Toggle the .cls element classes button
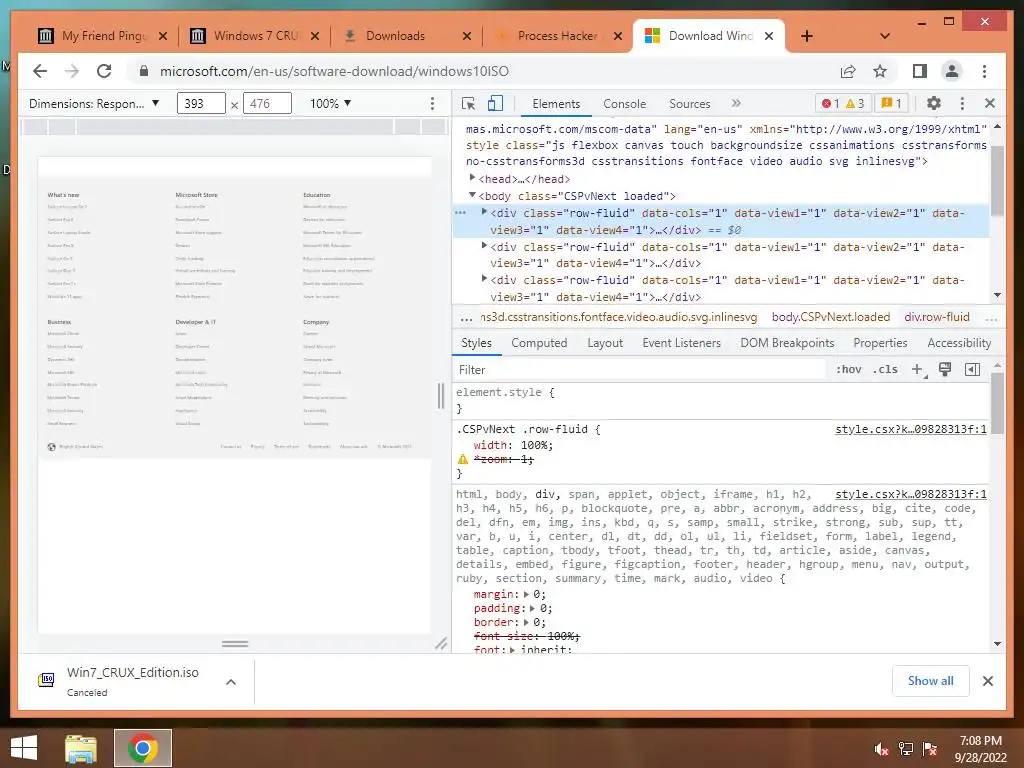1024x768 pixels. pyautogui.click(x=886, y=370)
